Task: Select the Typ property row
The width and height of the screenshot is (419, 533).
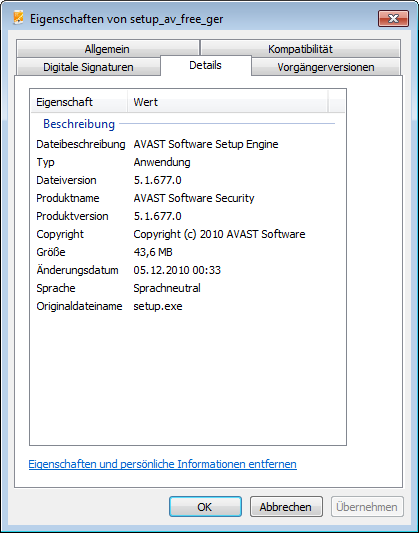Action: 188,162
